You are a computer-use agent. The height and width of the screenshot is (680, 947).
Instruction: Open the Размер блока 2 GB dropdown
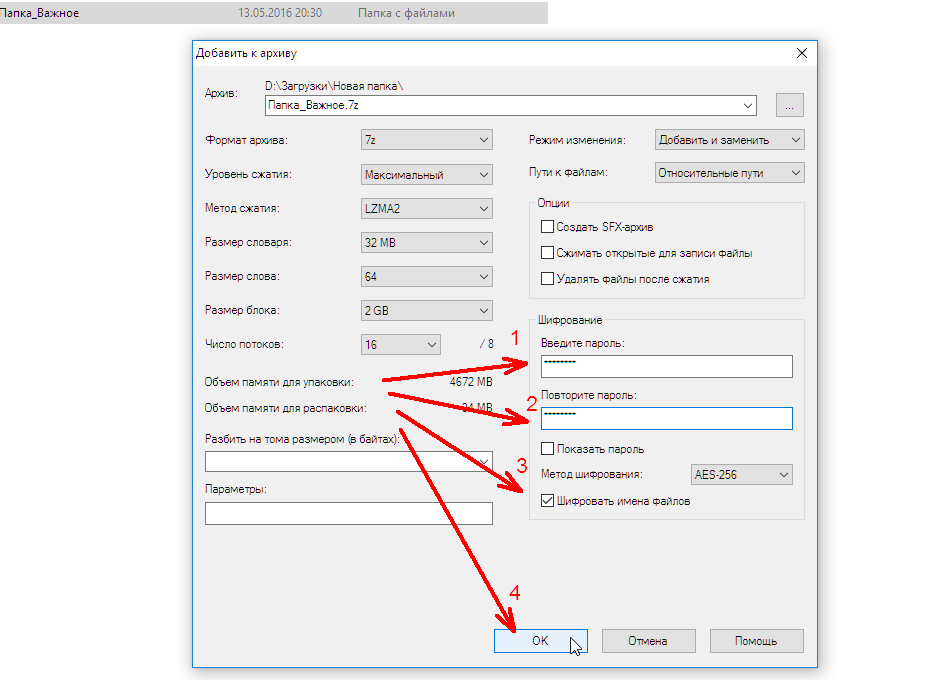coord(426,310)
